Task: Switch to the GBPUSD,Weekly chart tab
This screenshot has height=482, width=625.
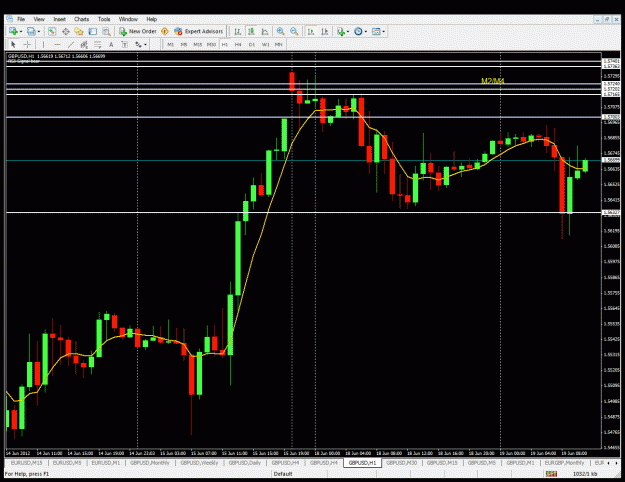Action: 199,463
